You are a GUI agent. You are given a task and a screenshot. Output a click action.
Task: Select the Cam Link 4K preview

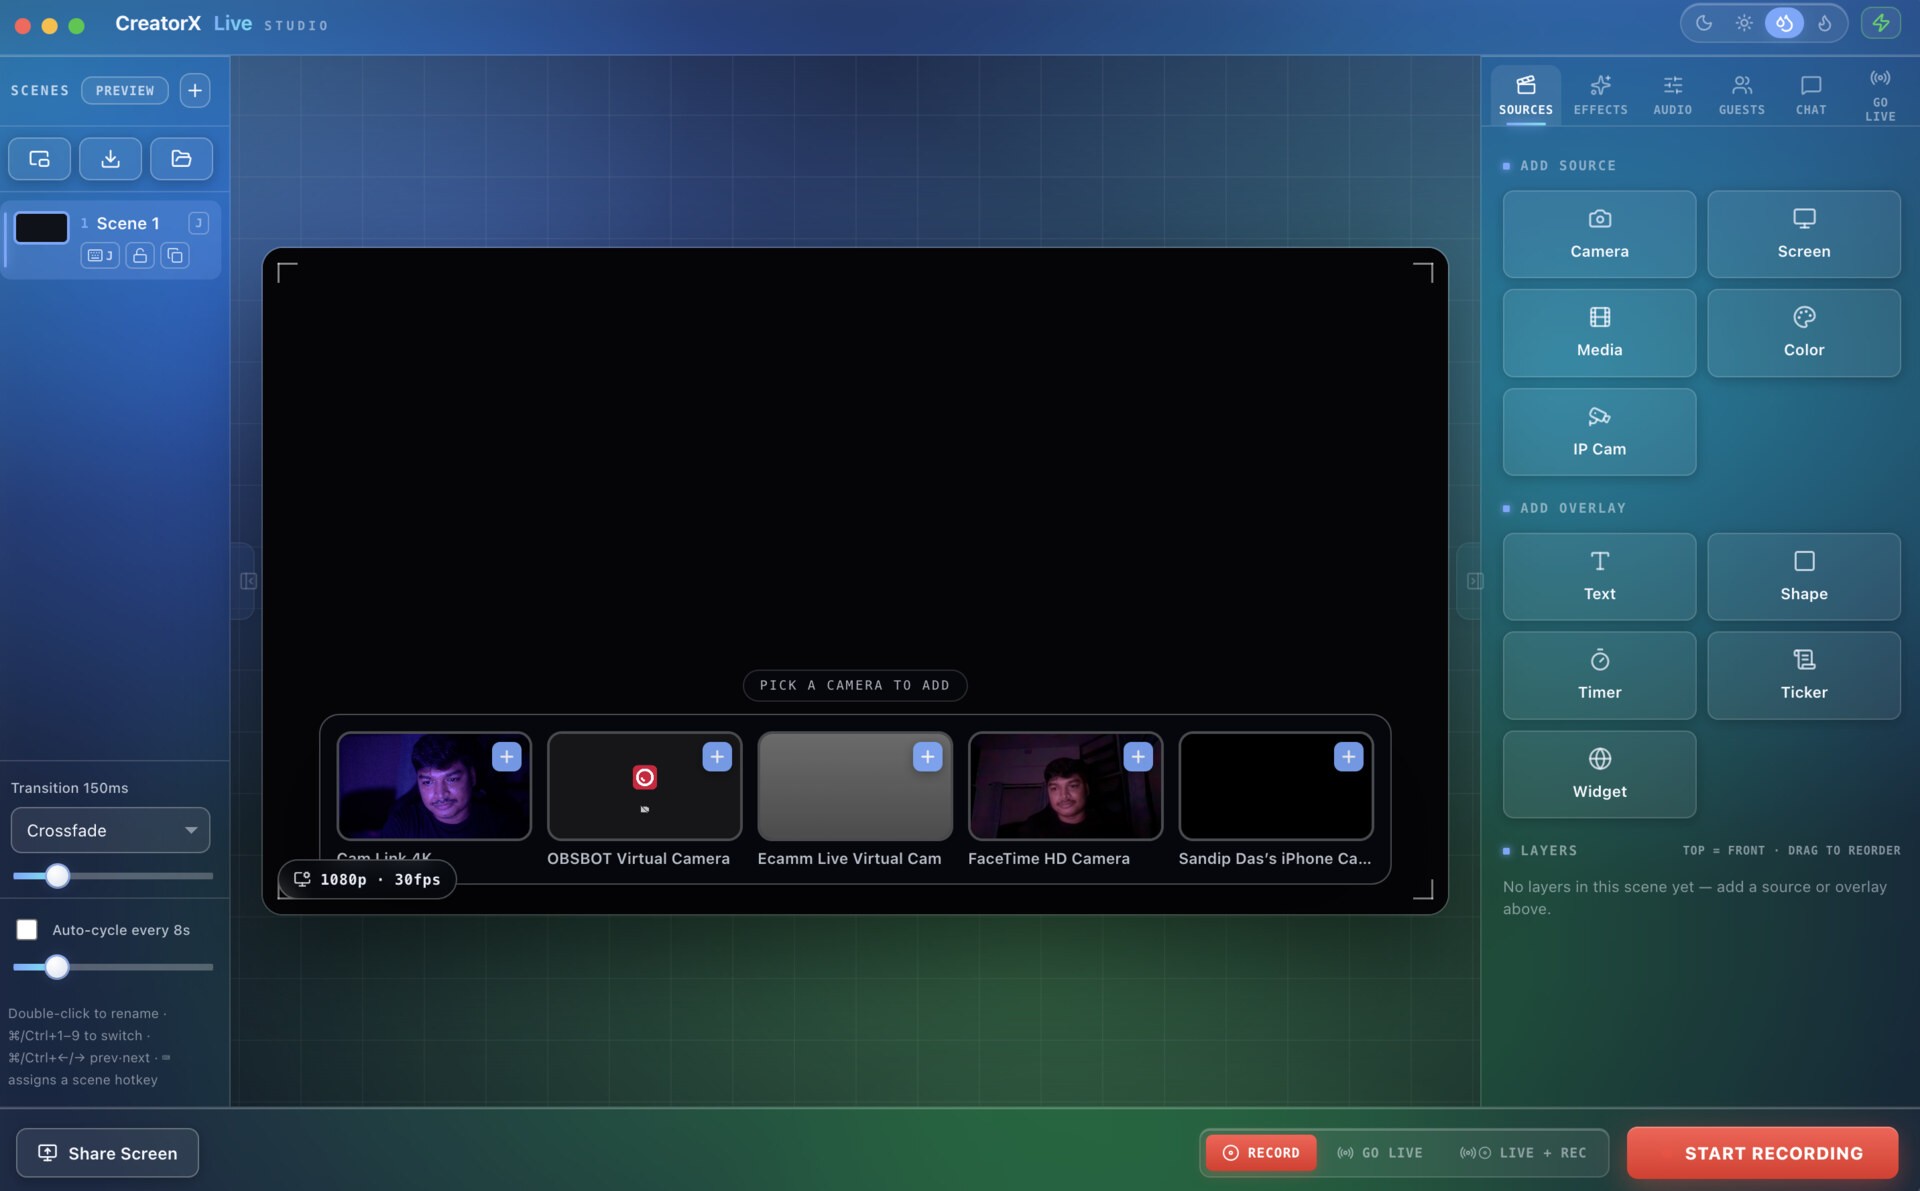click(434, 786)
